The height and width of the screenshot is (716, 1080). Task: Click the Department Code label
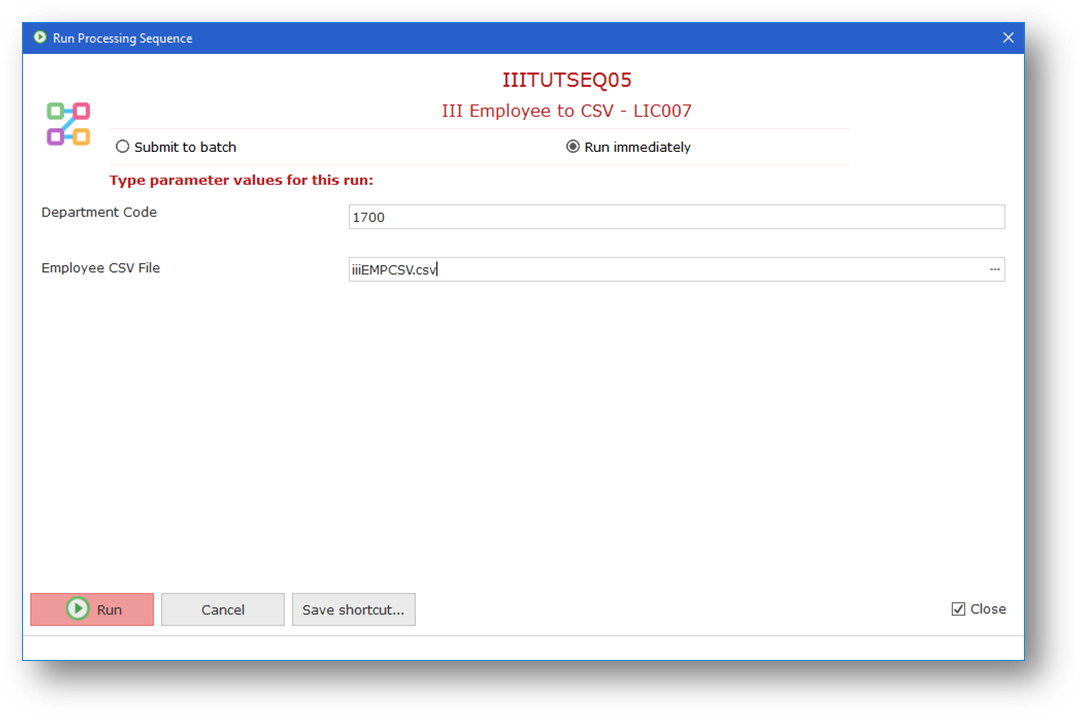tap(99, 212)
